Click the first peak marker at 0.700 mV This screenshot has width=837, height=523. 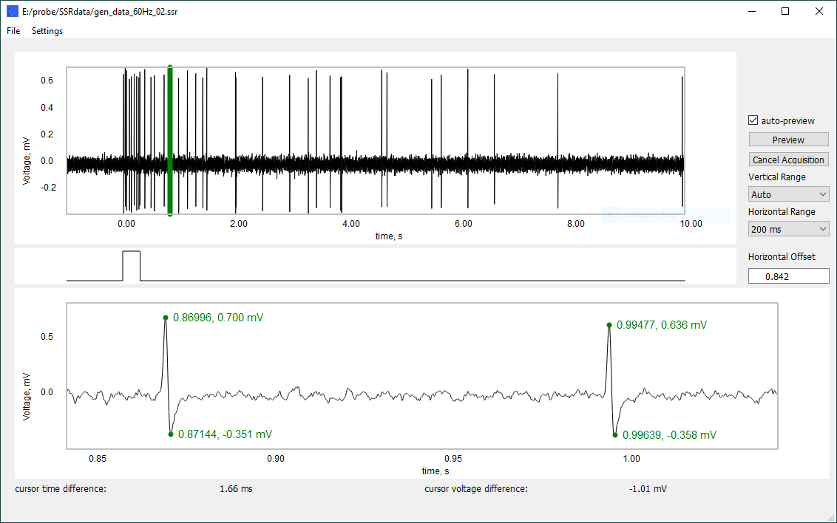[x=166, y=318]
